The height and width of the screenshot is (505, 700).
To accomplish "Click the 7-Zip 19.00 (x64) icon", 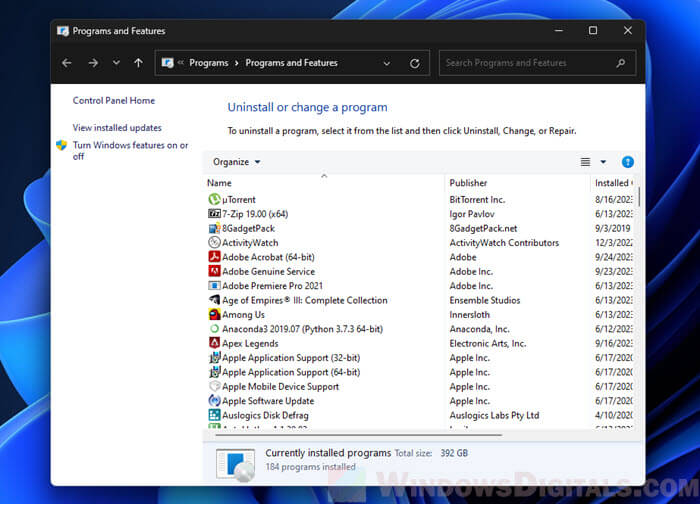I will [214, 213].
